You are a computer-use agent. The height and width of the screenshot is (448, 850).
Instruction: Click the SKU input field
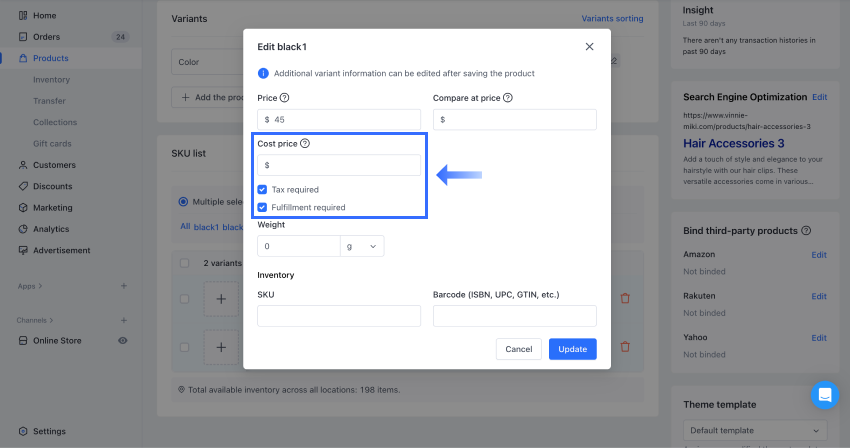(339, 316)
